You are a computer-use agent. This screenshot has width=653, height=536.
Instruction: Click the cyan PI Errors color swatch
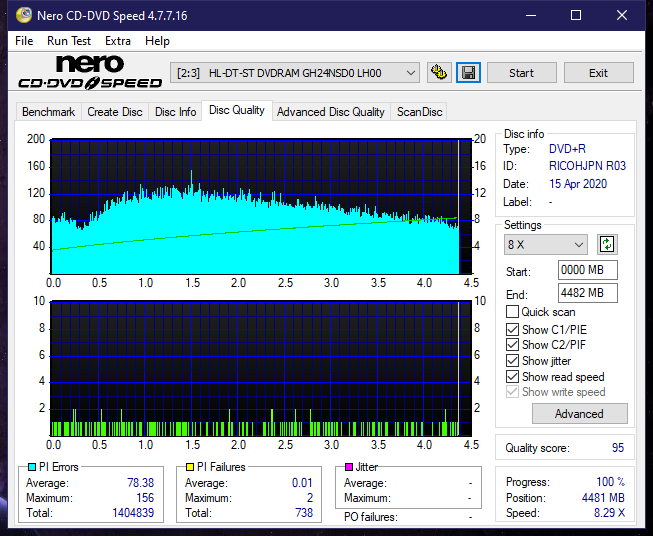(x=32, y=467)
